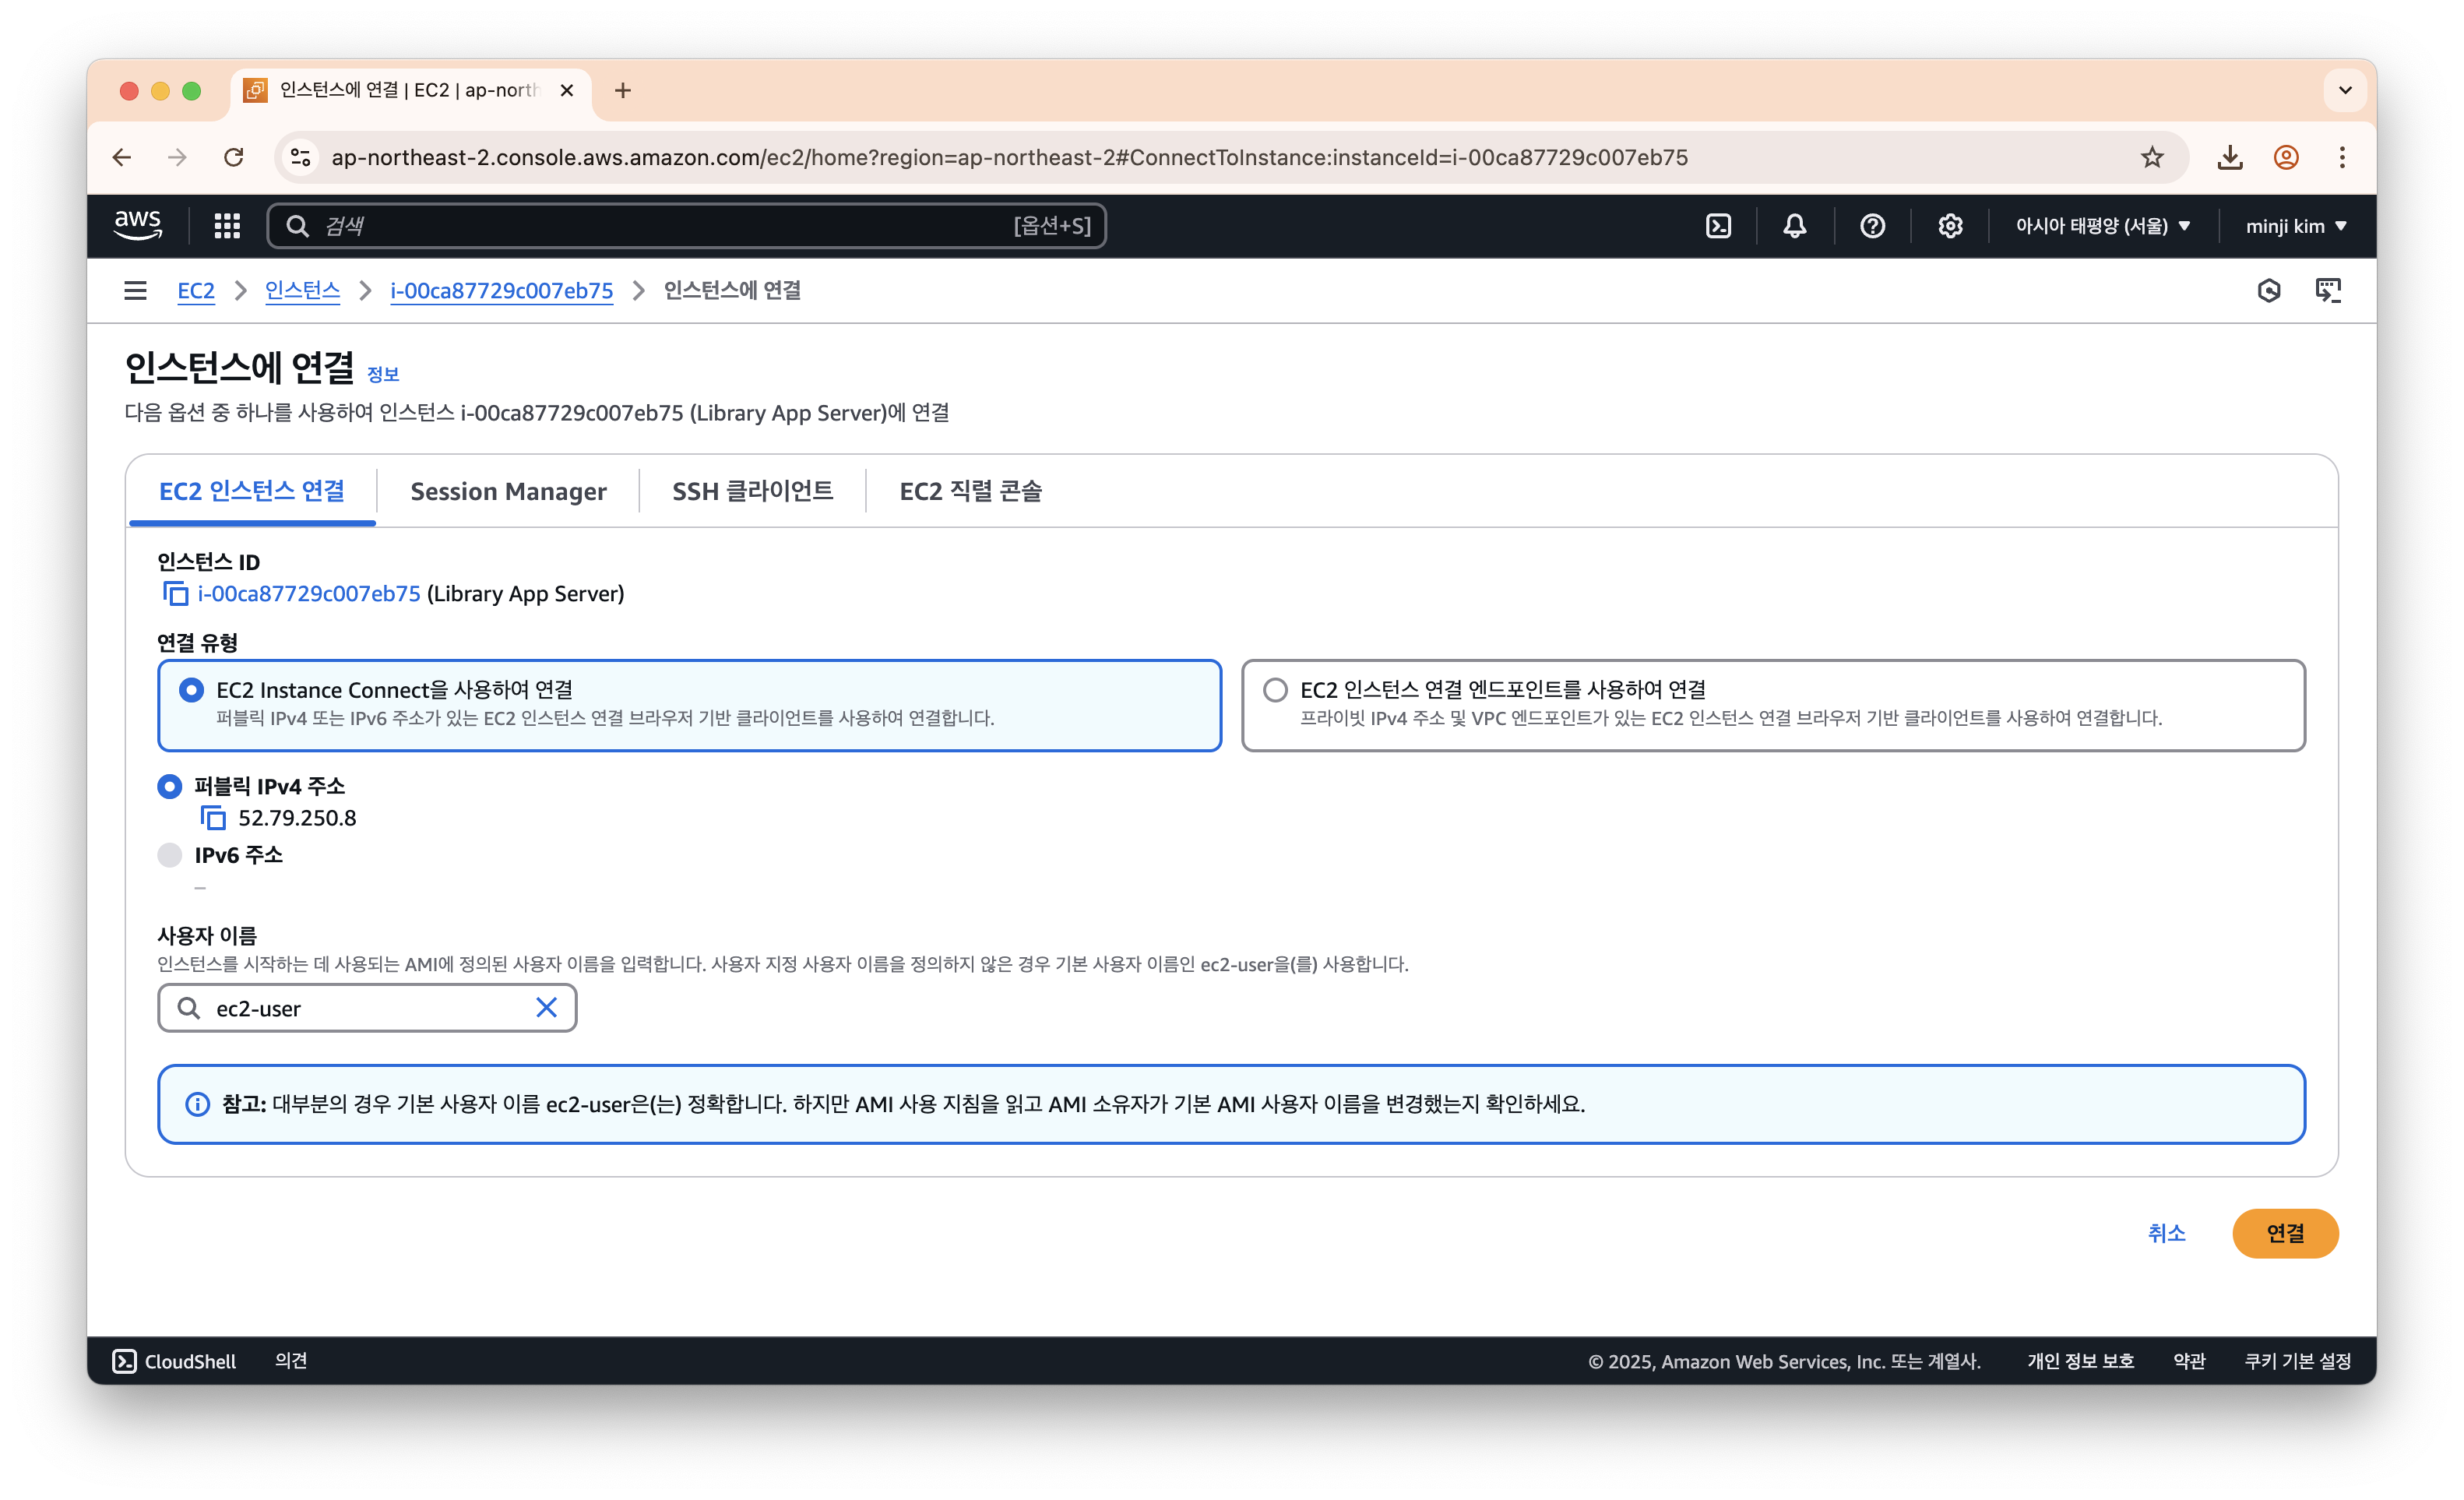Click the monitor icon at breadcrumb right
Screen dimensions: 2464x1500
coord(2328,291)
